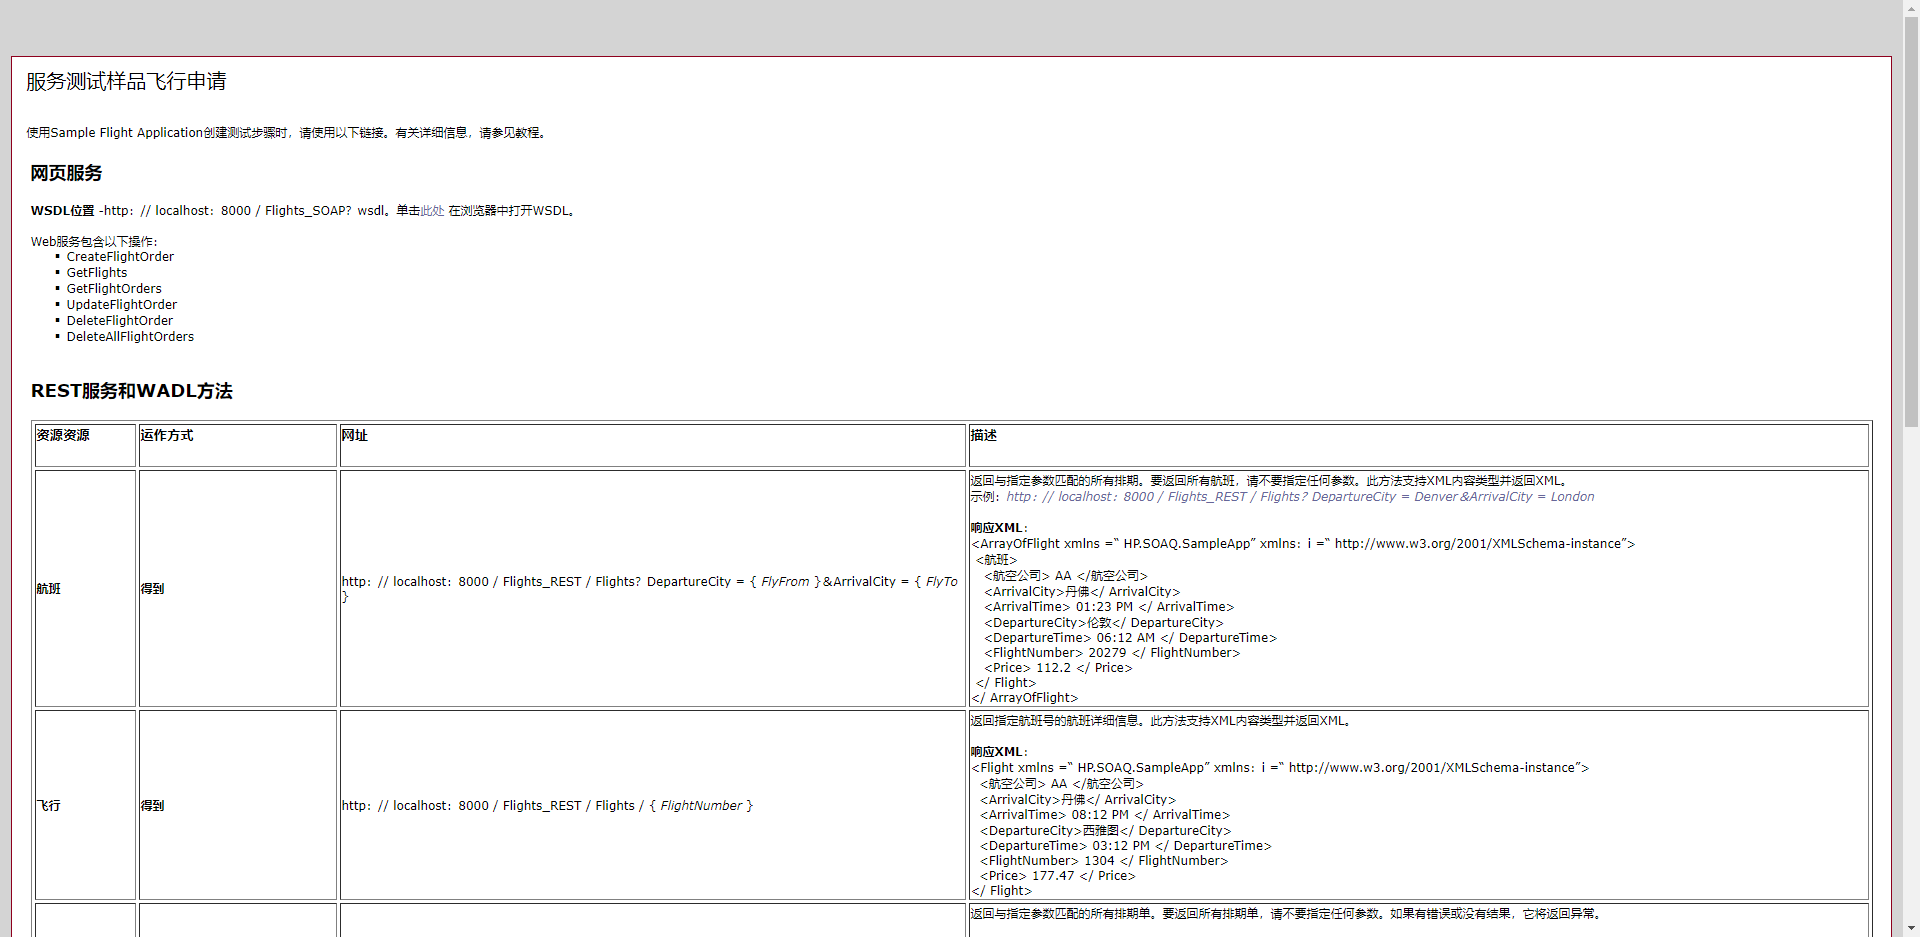The height and width of the screenshot is (937, 1920).
Task: Select the CreateFlightOrder operation
Action: click(x=120, y=256)
